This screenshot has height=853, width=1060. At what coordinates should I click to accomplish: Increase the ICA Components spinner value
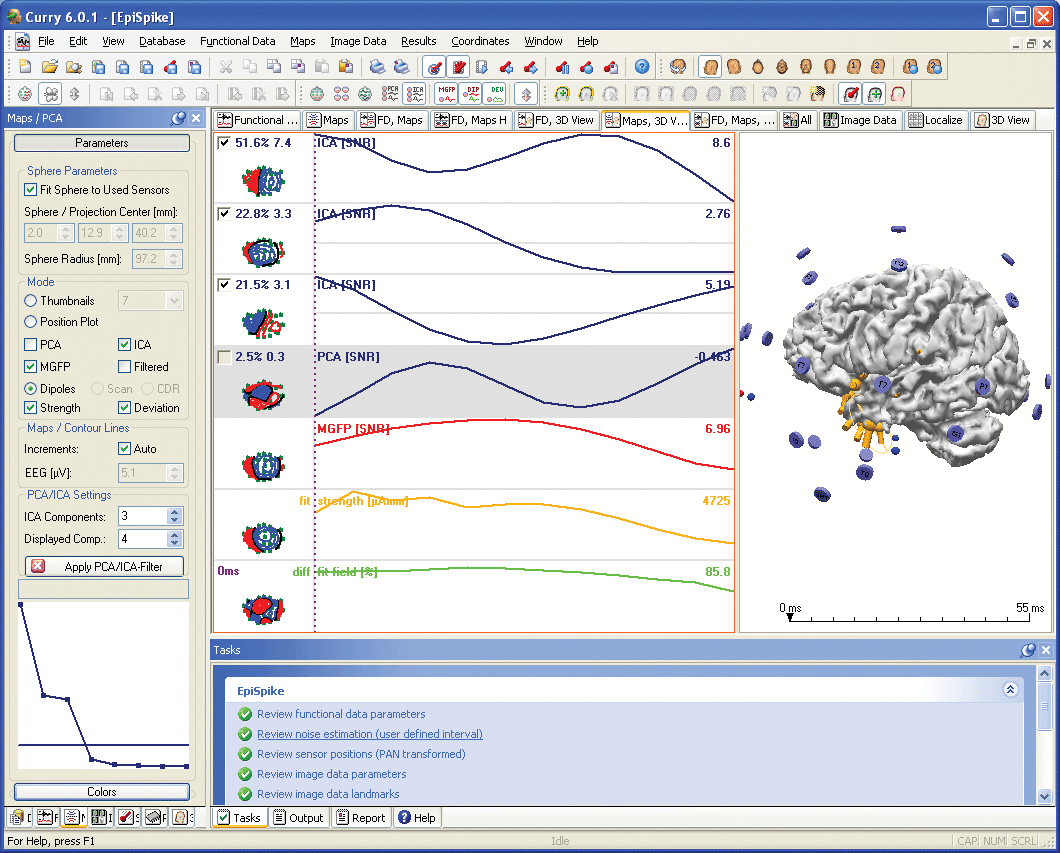coord(175,512)
